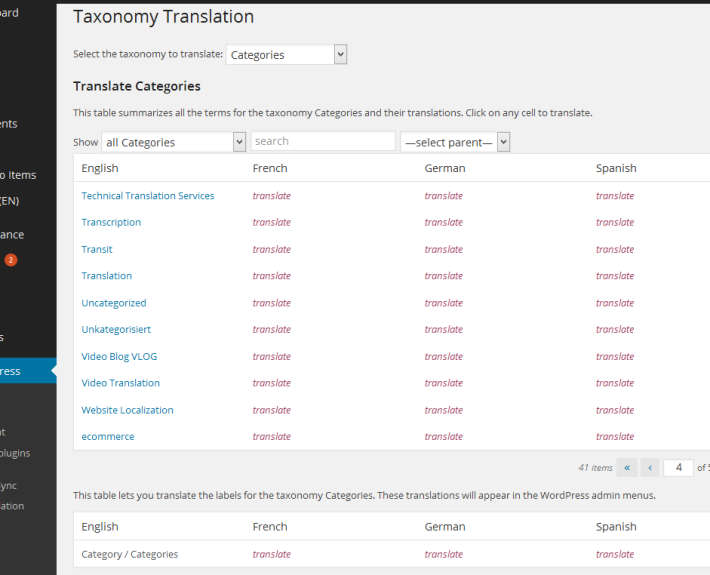Open the select parent dropdown
Viewport: 710px width, 575px height.
tap(455, 142)
